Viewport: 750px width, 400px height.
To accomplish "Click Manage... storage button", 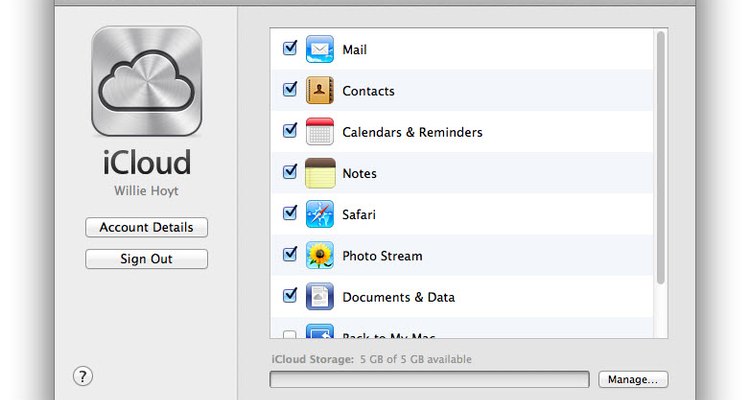I will pyautogui.click(x=633, y=379).
